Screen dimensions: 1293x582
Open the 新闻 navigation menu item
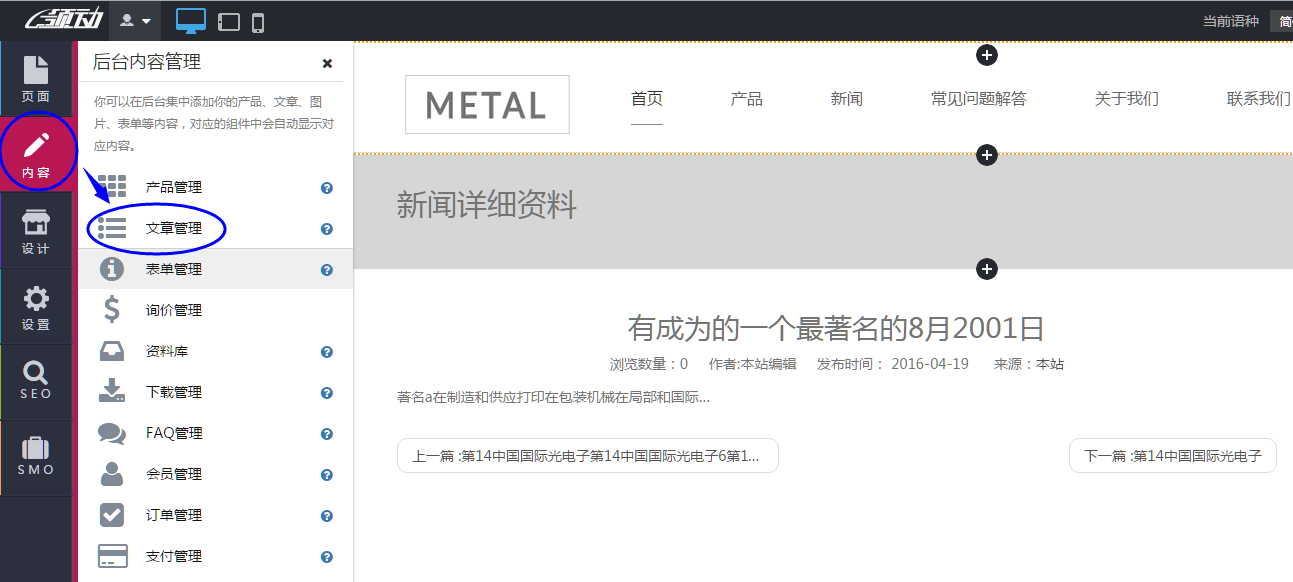coord(846,98)
